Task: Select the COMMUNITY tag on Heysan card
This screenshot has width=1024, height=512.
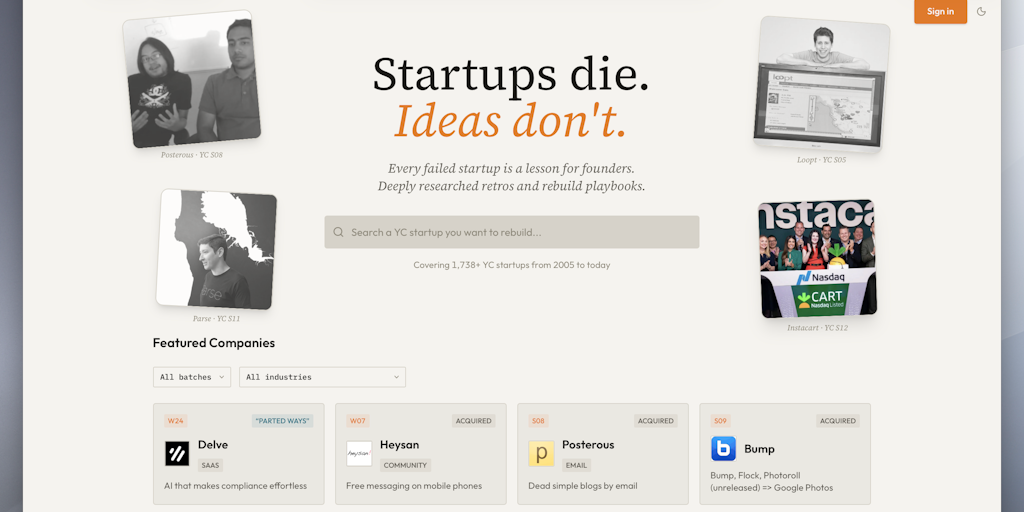Action: (x=405, y=465)
